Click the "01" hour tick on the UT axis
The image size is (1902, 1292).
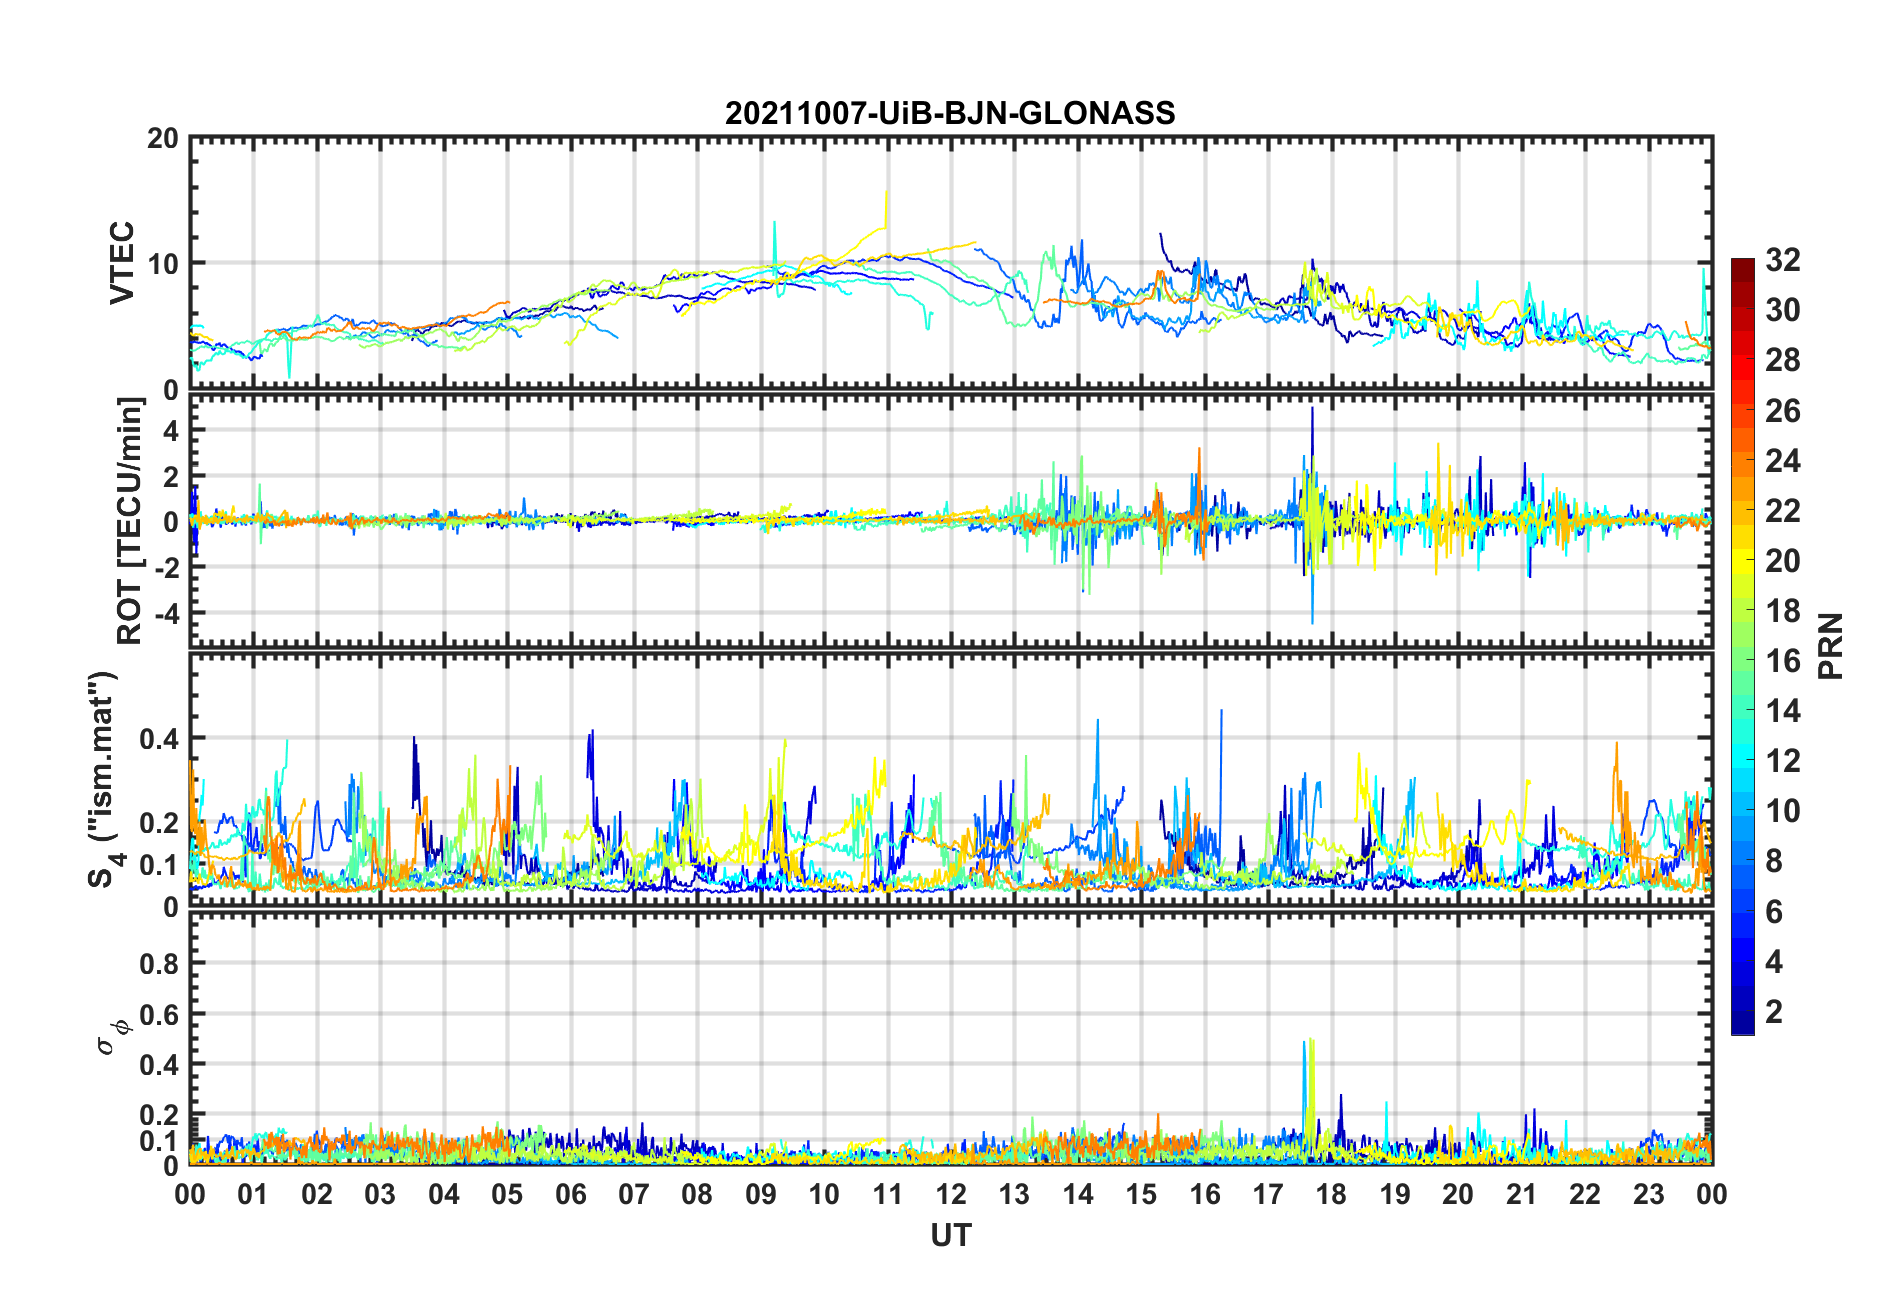[253, 1194]
